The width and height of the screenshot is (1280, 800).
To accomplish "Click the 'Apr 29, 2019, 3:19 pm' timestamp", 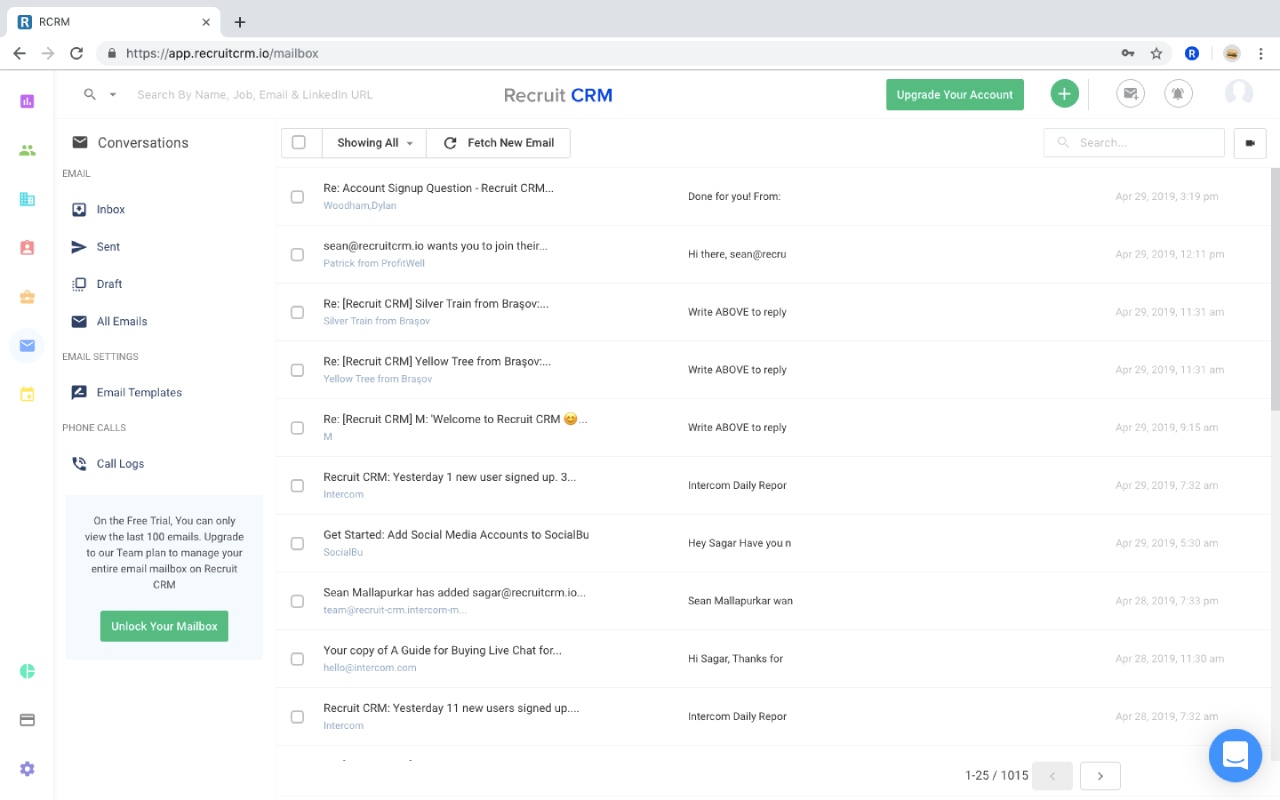I will coord(1167,197).
